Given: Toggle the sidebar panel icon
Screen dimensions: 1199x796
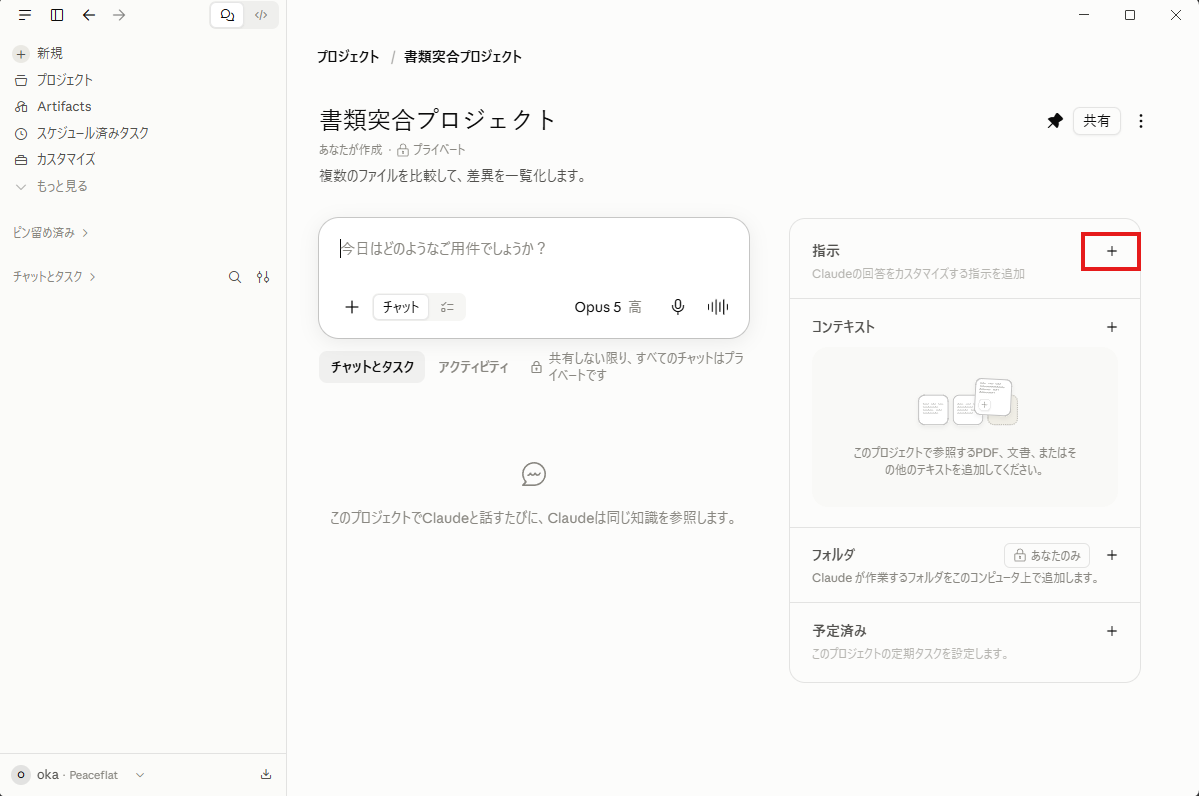Looking at the screenshot, I should click(x=57, y=15).
